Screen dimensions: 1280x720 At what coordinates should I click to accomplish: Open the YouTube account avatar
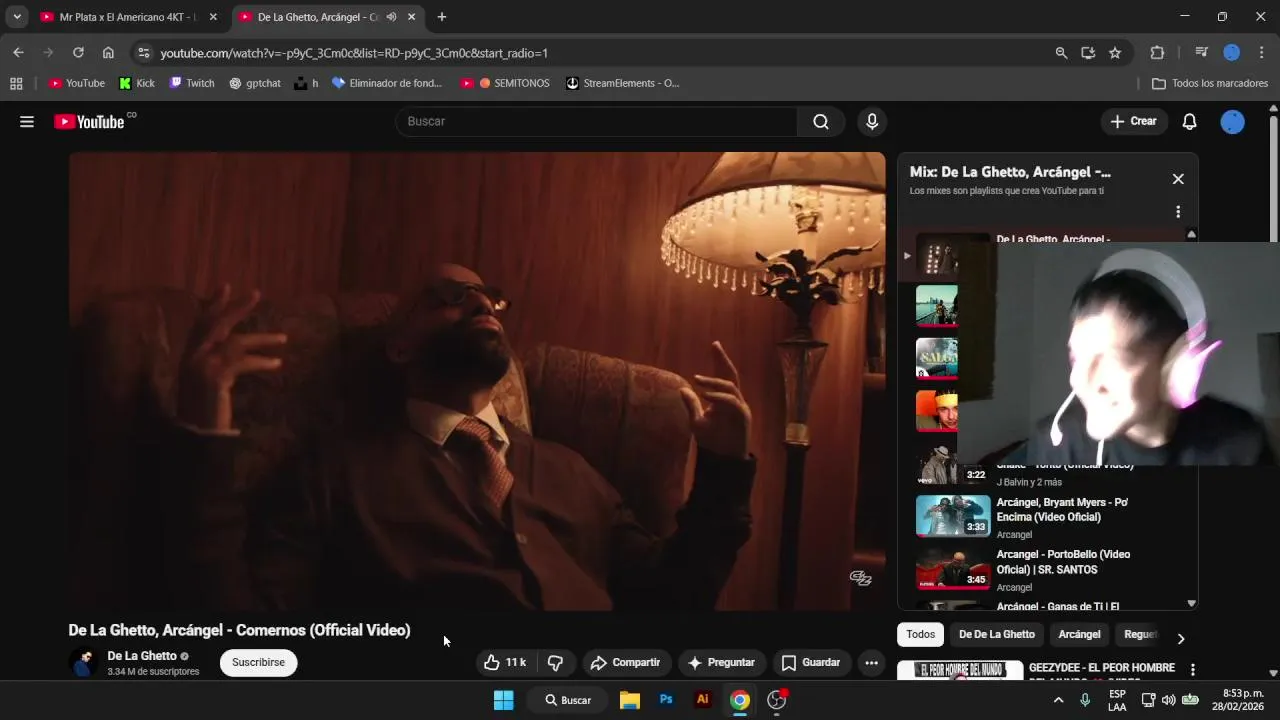tap(1232, 121)
